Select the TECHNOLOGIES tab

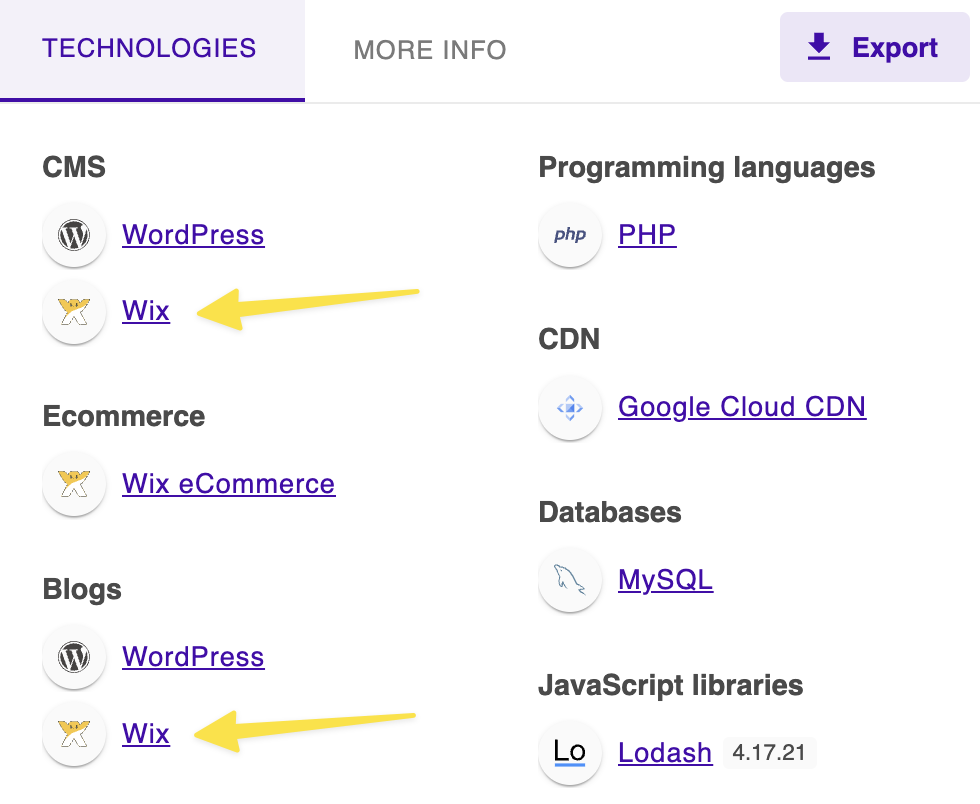(150, 49)
